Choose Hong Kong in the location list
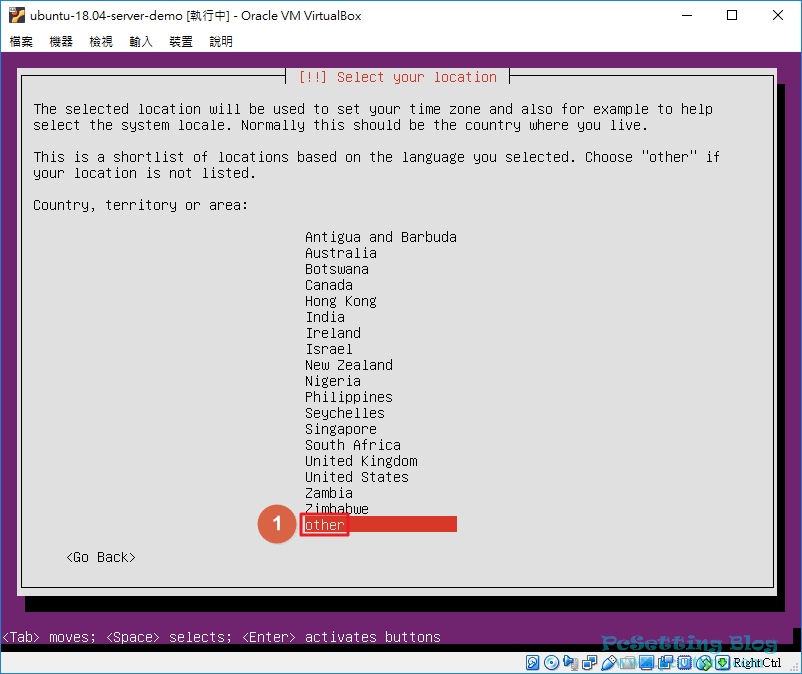This screenshot has width=802, height=674. [x=340, y=301]
